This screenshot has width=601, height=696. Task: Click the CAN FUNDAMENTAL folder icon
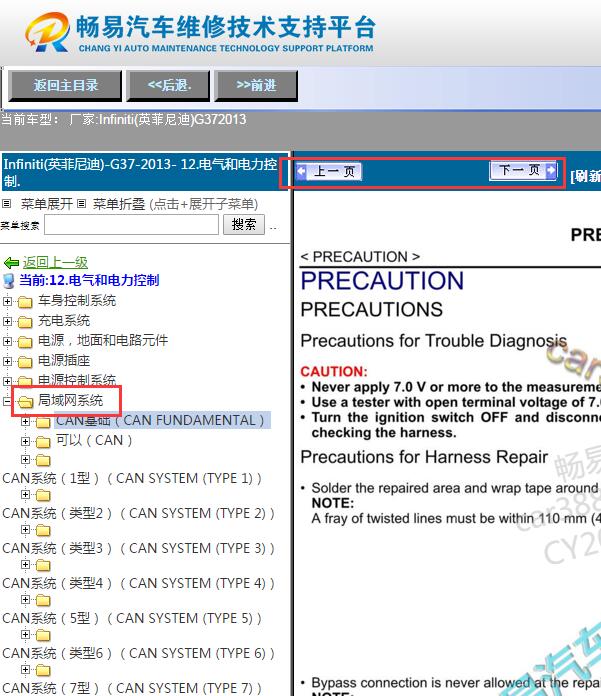[43, 422]
